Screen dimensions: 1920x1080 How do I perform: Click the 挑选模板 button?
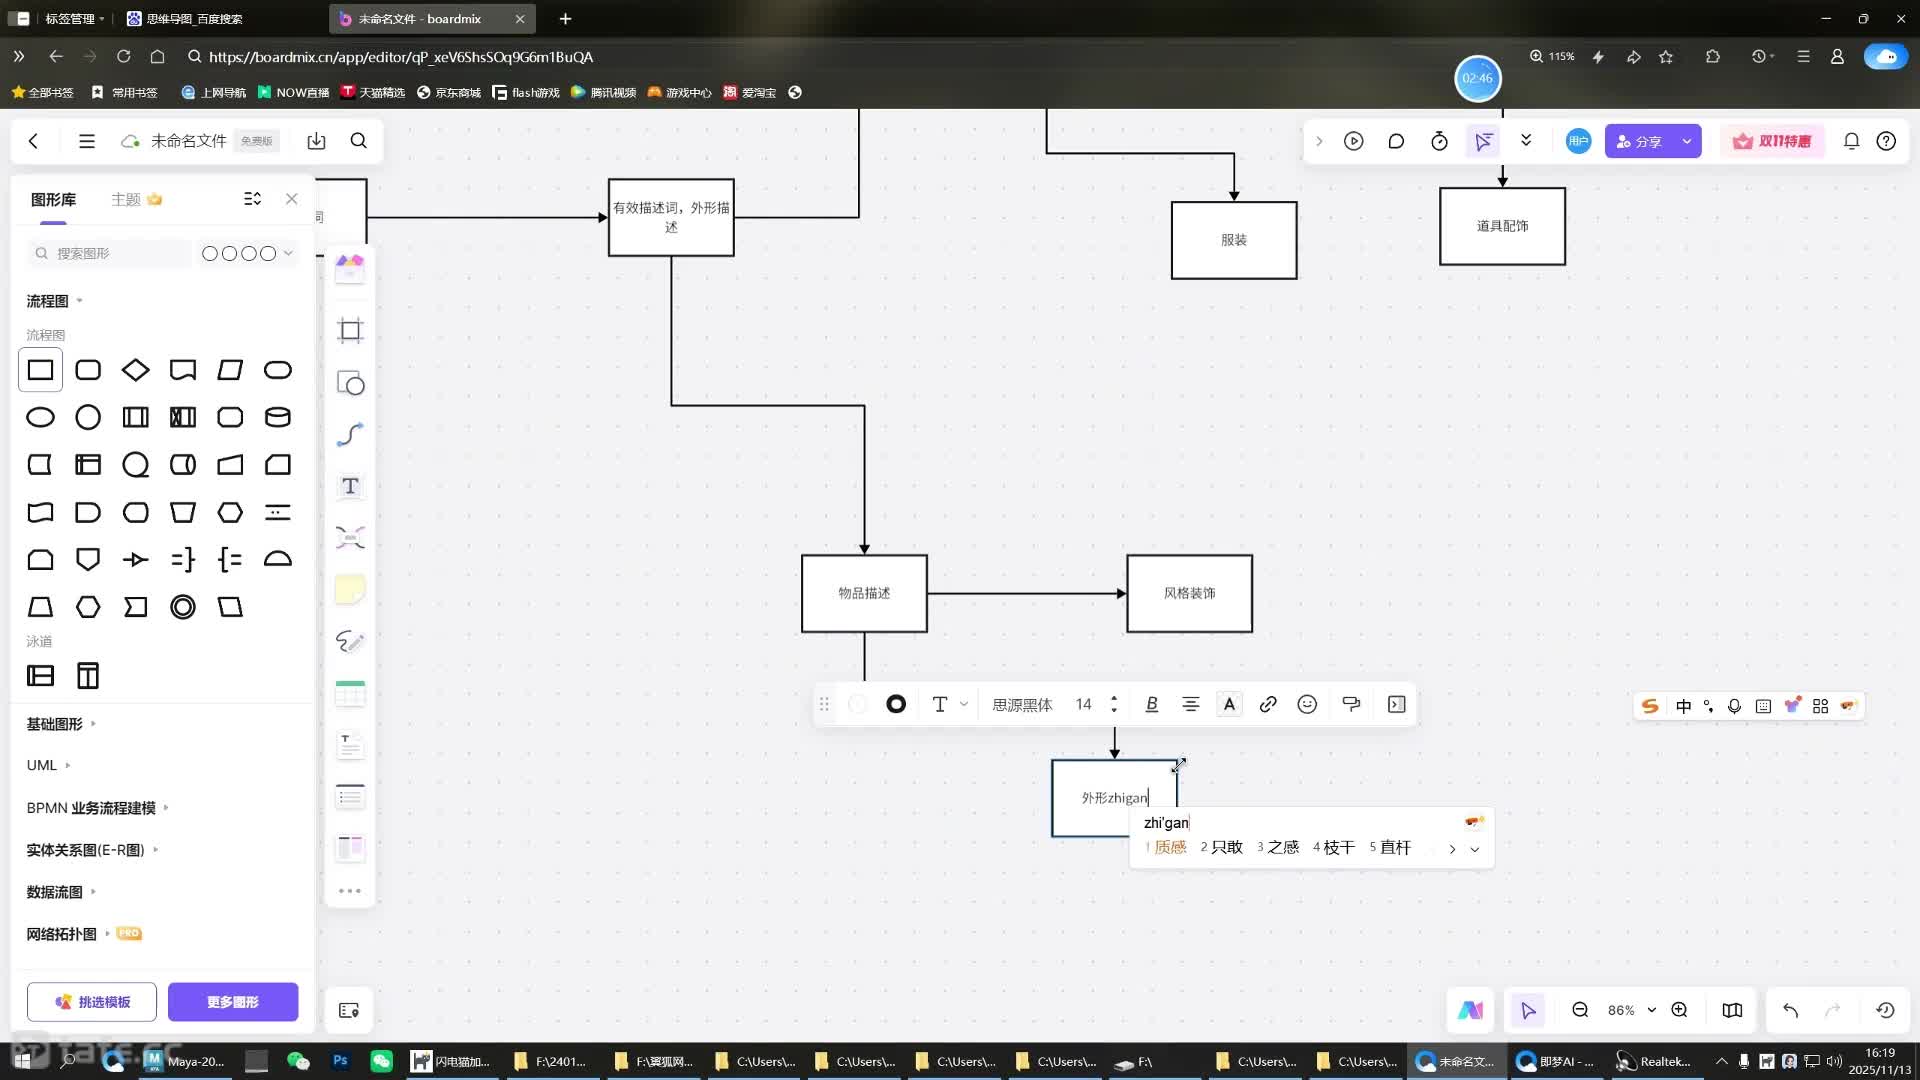92,1002
